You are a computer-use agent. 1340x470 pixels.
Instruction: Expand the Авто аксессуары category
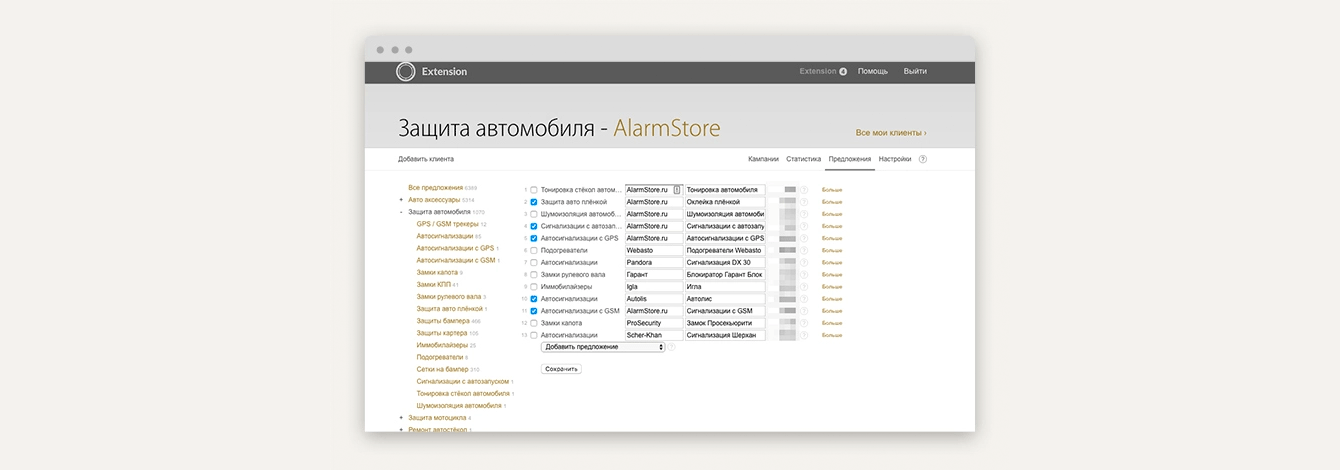(x=401, y=200)
